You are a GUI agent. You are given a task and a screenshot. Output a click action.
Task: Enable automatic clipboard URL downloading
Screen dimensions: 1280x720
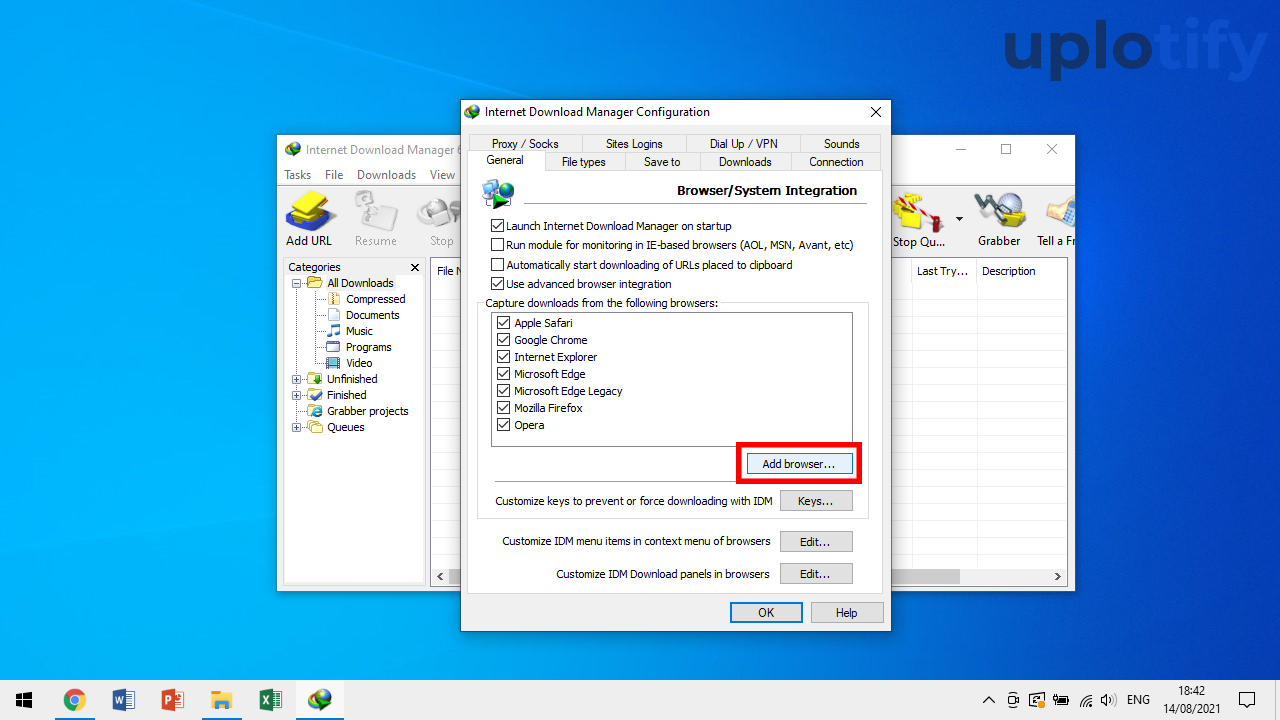click(x=498, y=265)
